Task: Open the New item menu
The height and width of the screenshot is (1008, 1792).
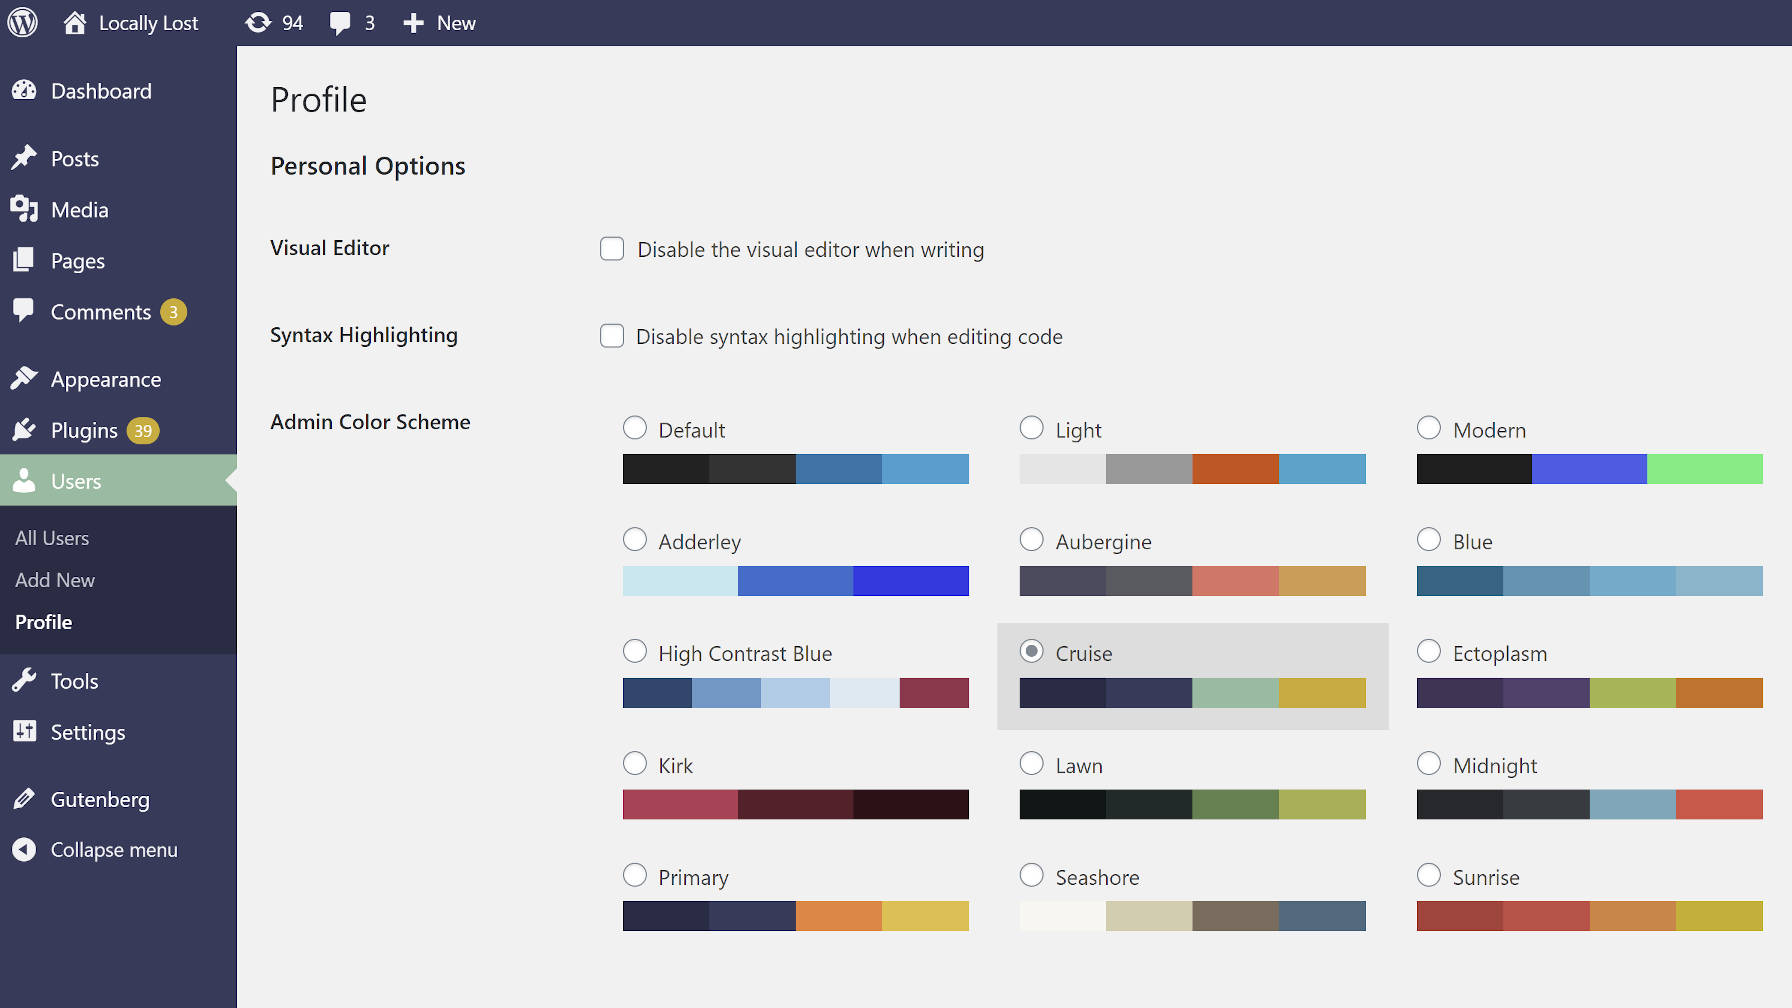Action: click(x=438, y=22)
